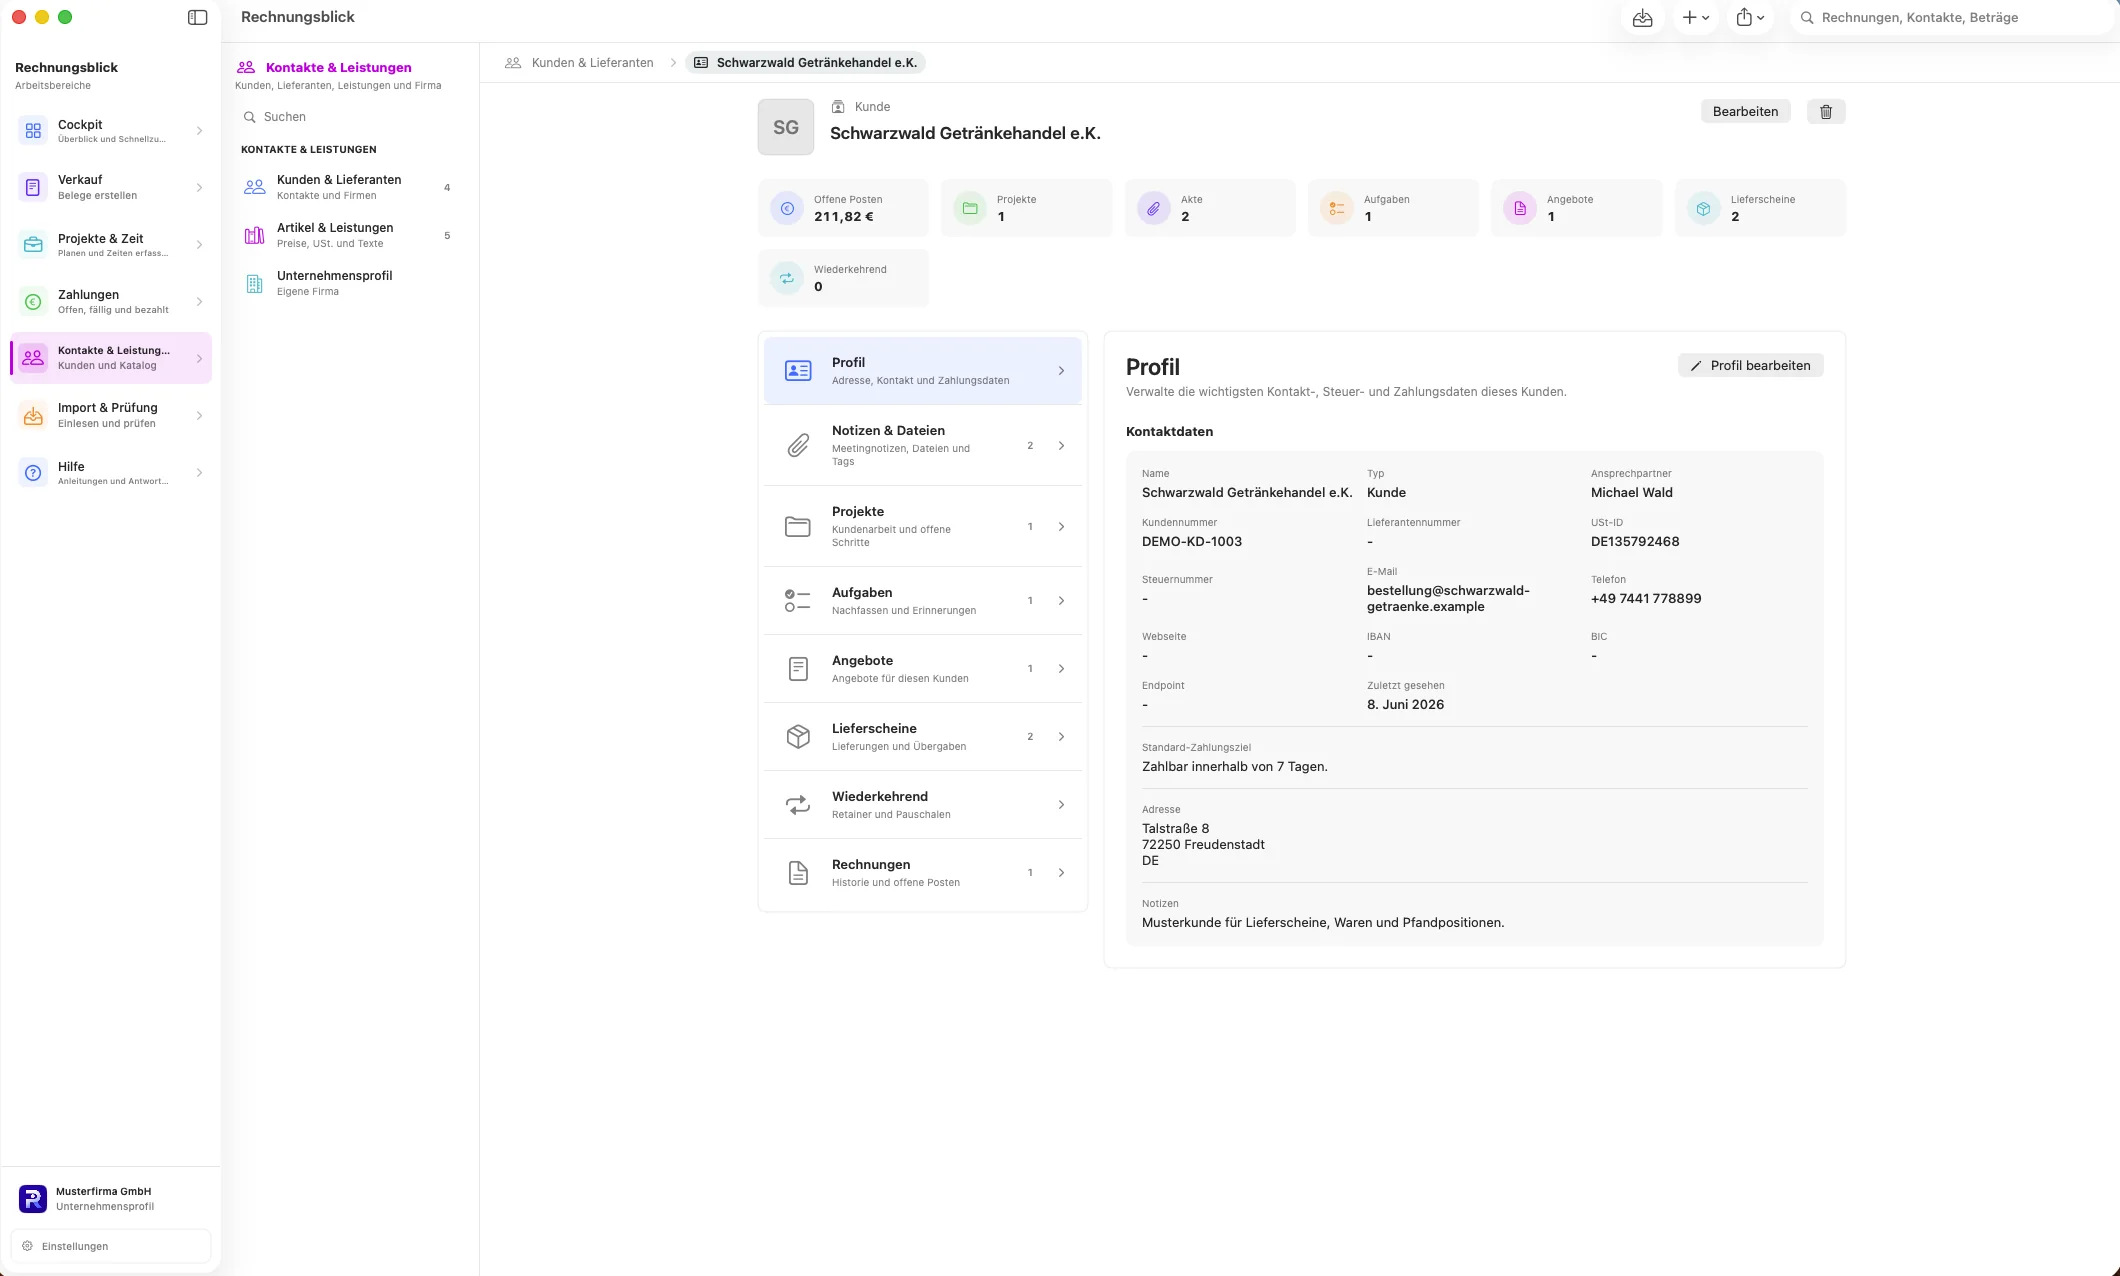Expand Verkauf chevron in sidebar
This screenshot has height=1276, width=2120.
pyautogui.click(x=199, y=187)
